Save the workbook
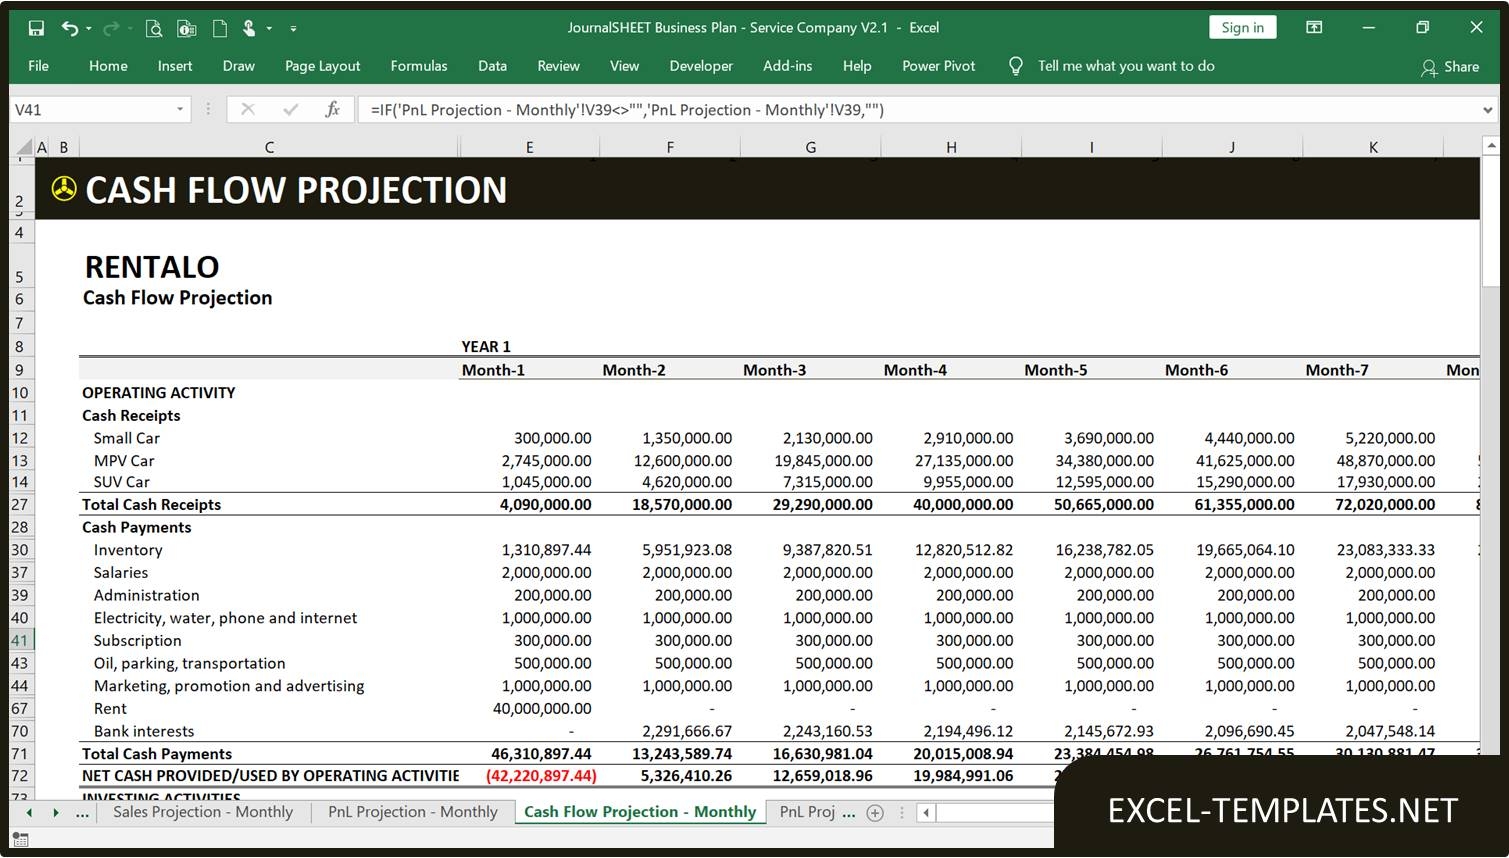The height and width of the screenshot is (858, 1509). tap(36, 28)
